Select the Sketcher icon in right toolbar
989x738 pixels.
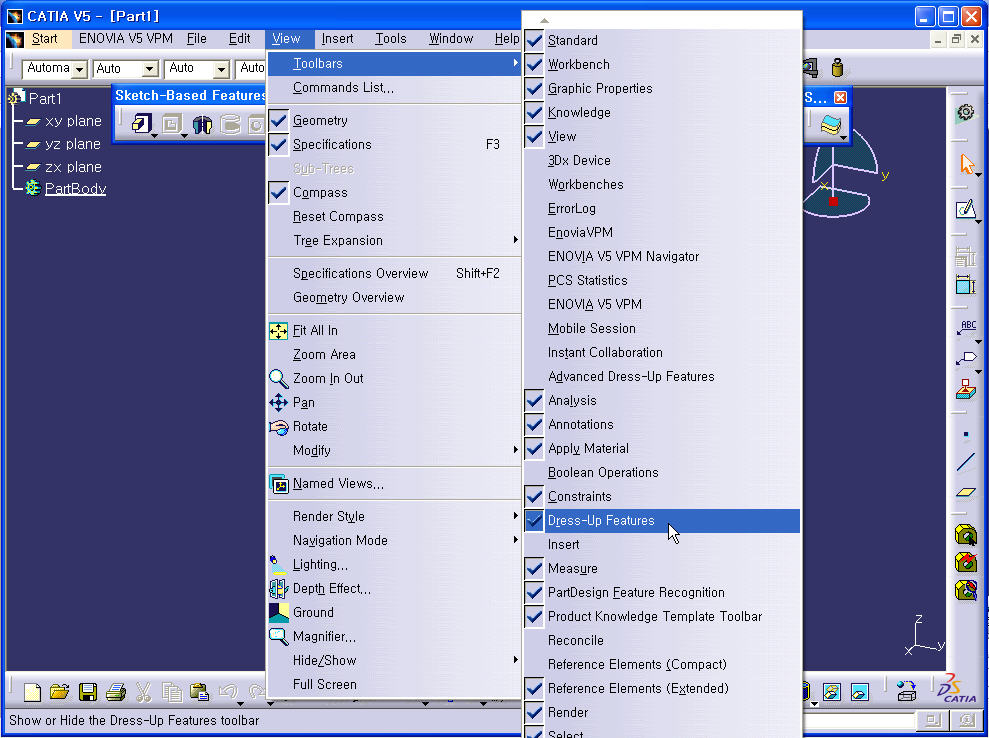tap(965, 210)
